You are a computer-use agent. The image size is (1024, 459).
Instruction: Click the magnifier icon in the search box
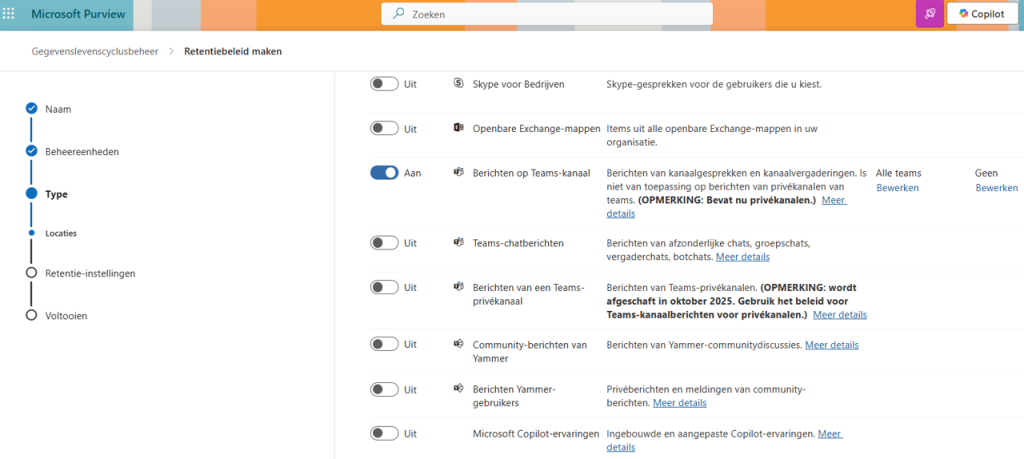(398, 14)
